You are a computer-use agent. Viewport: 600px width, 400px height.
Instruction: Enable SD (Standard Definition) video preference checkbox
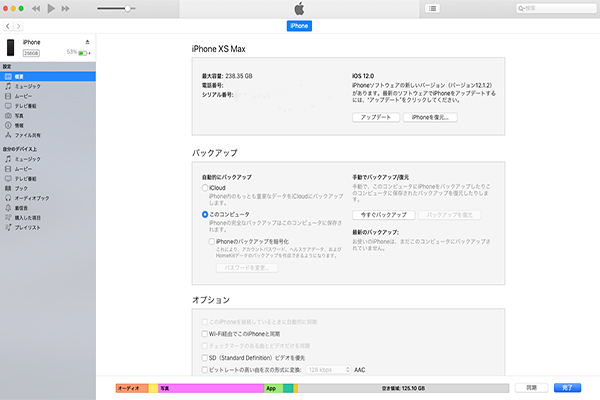pos(205,358)
